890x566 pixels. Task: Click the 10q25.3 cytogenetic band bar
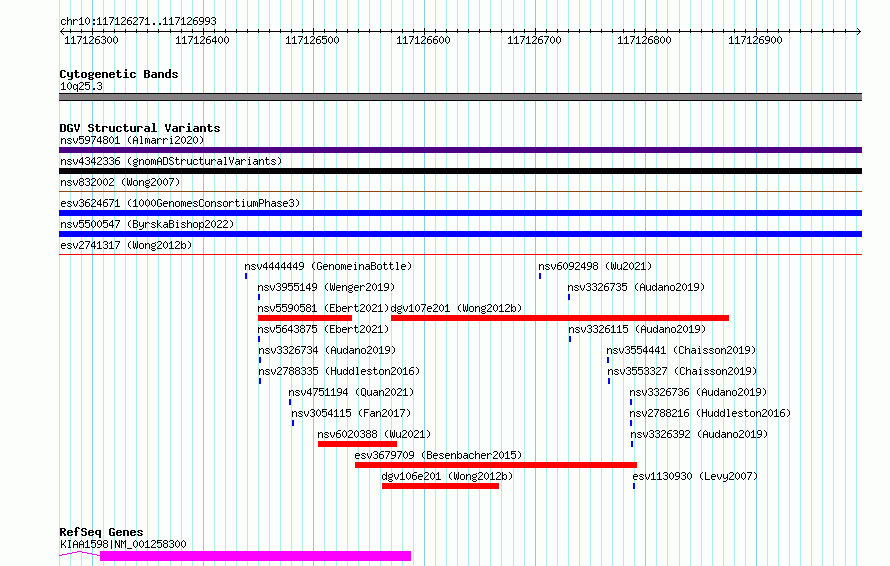tap(460, 97)
